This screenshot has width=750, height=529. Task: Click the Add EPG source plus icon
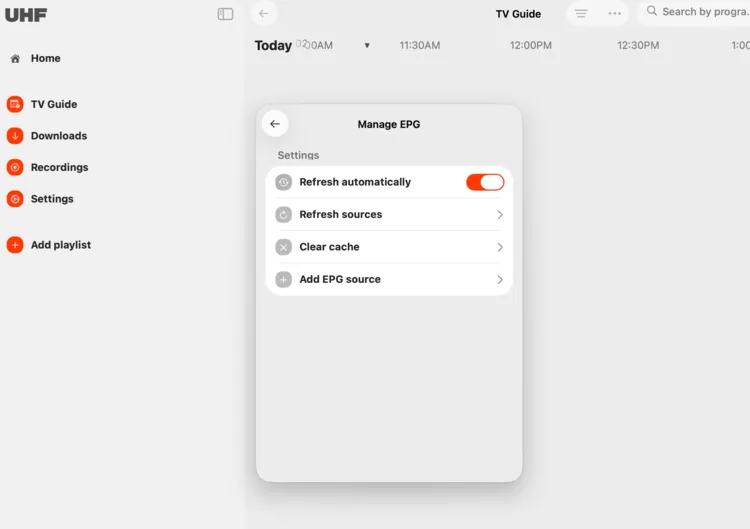(284, 279)
